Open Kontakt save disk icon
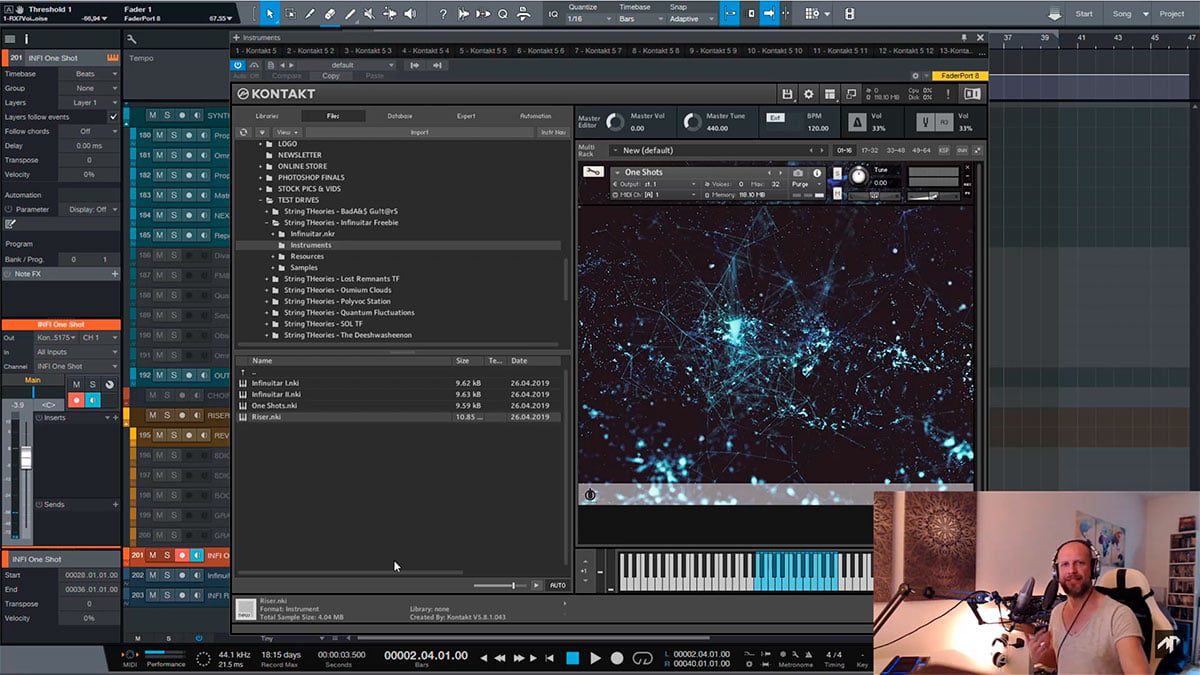The image size is (1200, 675). [x=787, y=94]
